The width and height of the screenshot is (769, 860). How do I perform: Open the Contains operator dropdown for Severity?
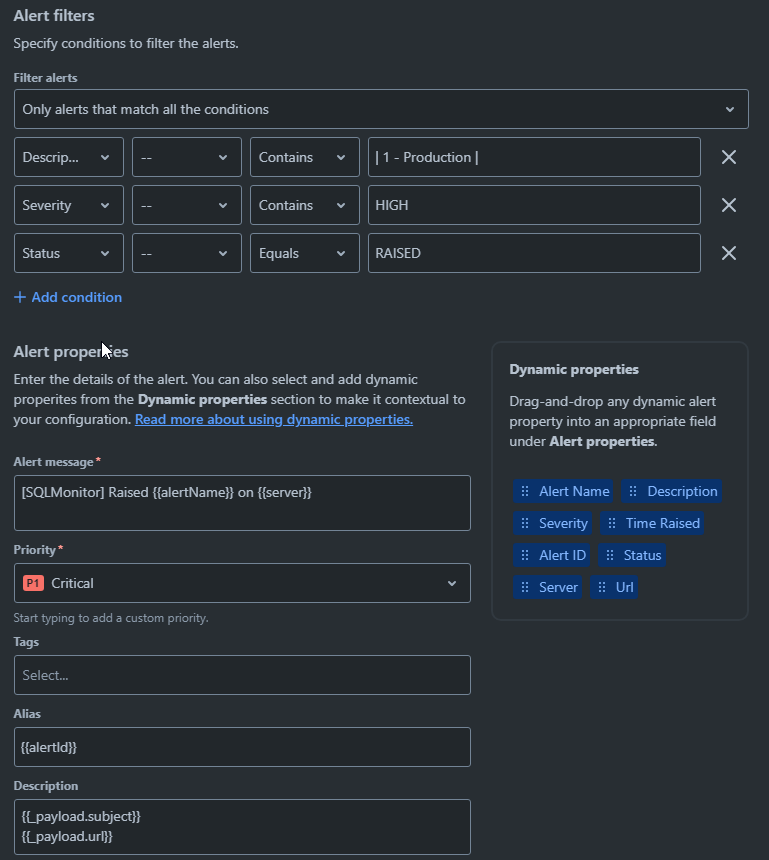305,205
